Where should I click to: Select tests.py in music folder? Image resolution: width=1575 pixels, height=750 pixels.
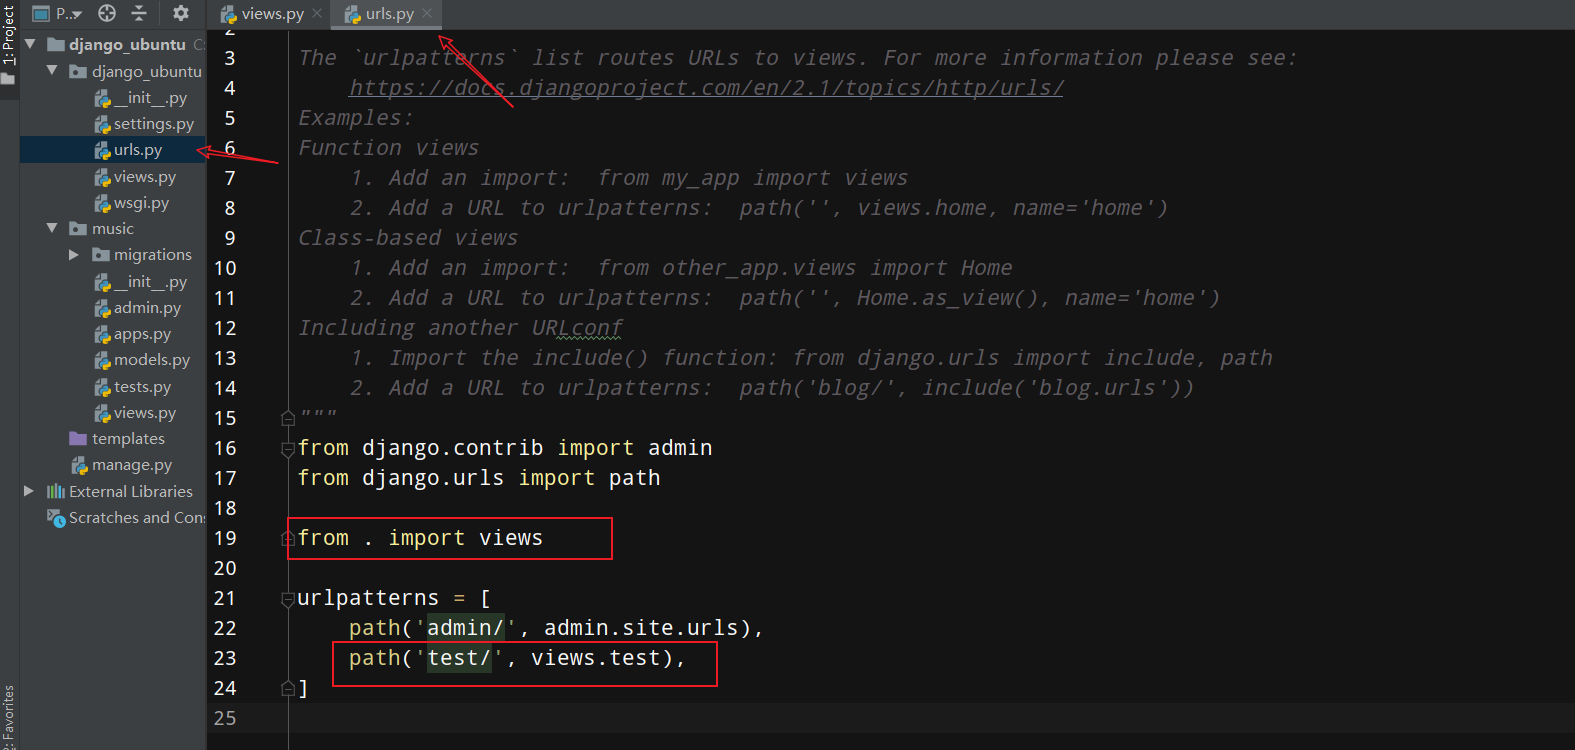[x=142, y=387]
